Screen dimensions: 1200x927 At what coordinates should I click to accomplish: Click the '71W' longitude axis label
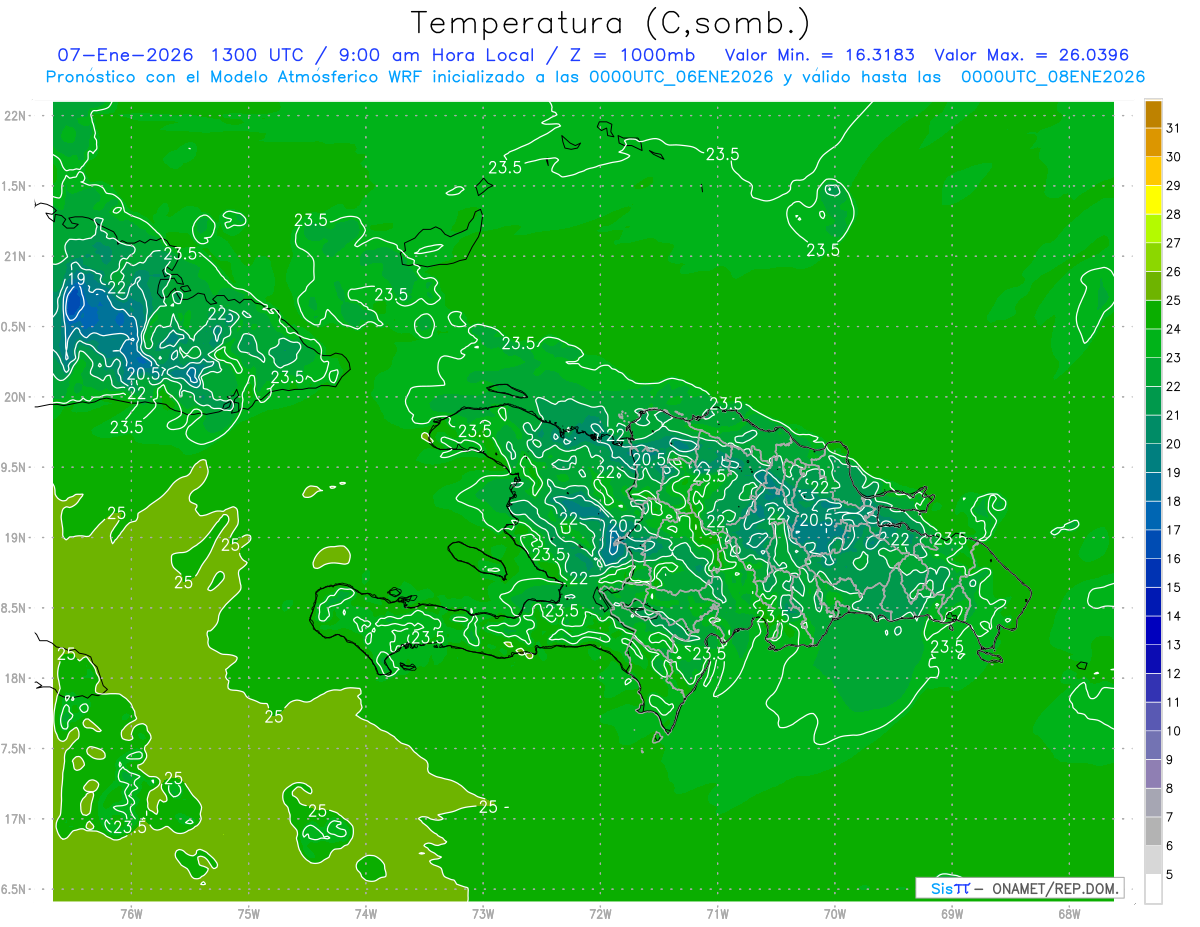point(717,914)
